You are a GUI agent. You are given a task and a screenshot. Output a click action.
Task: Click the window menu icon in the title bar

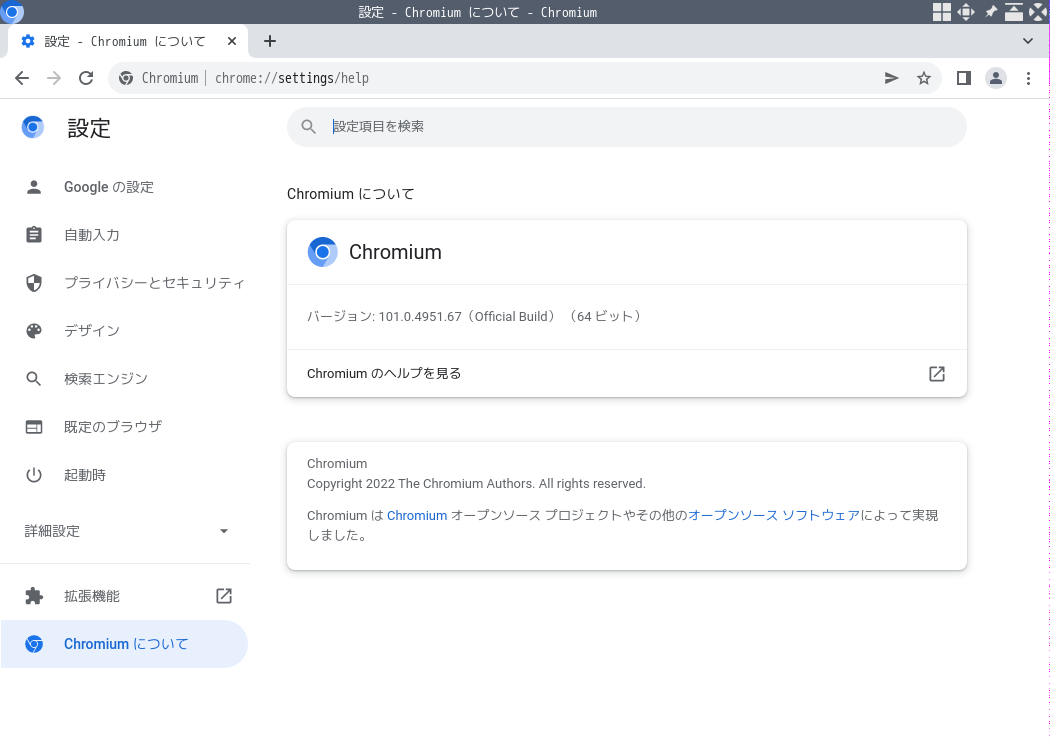click(11, 12)
